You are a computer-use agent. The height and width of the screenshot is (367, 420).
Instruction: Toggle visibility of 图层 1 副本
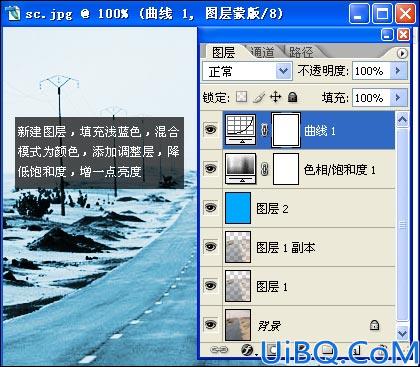pos(210,247)
